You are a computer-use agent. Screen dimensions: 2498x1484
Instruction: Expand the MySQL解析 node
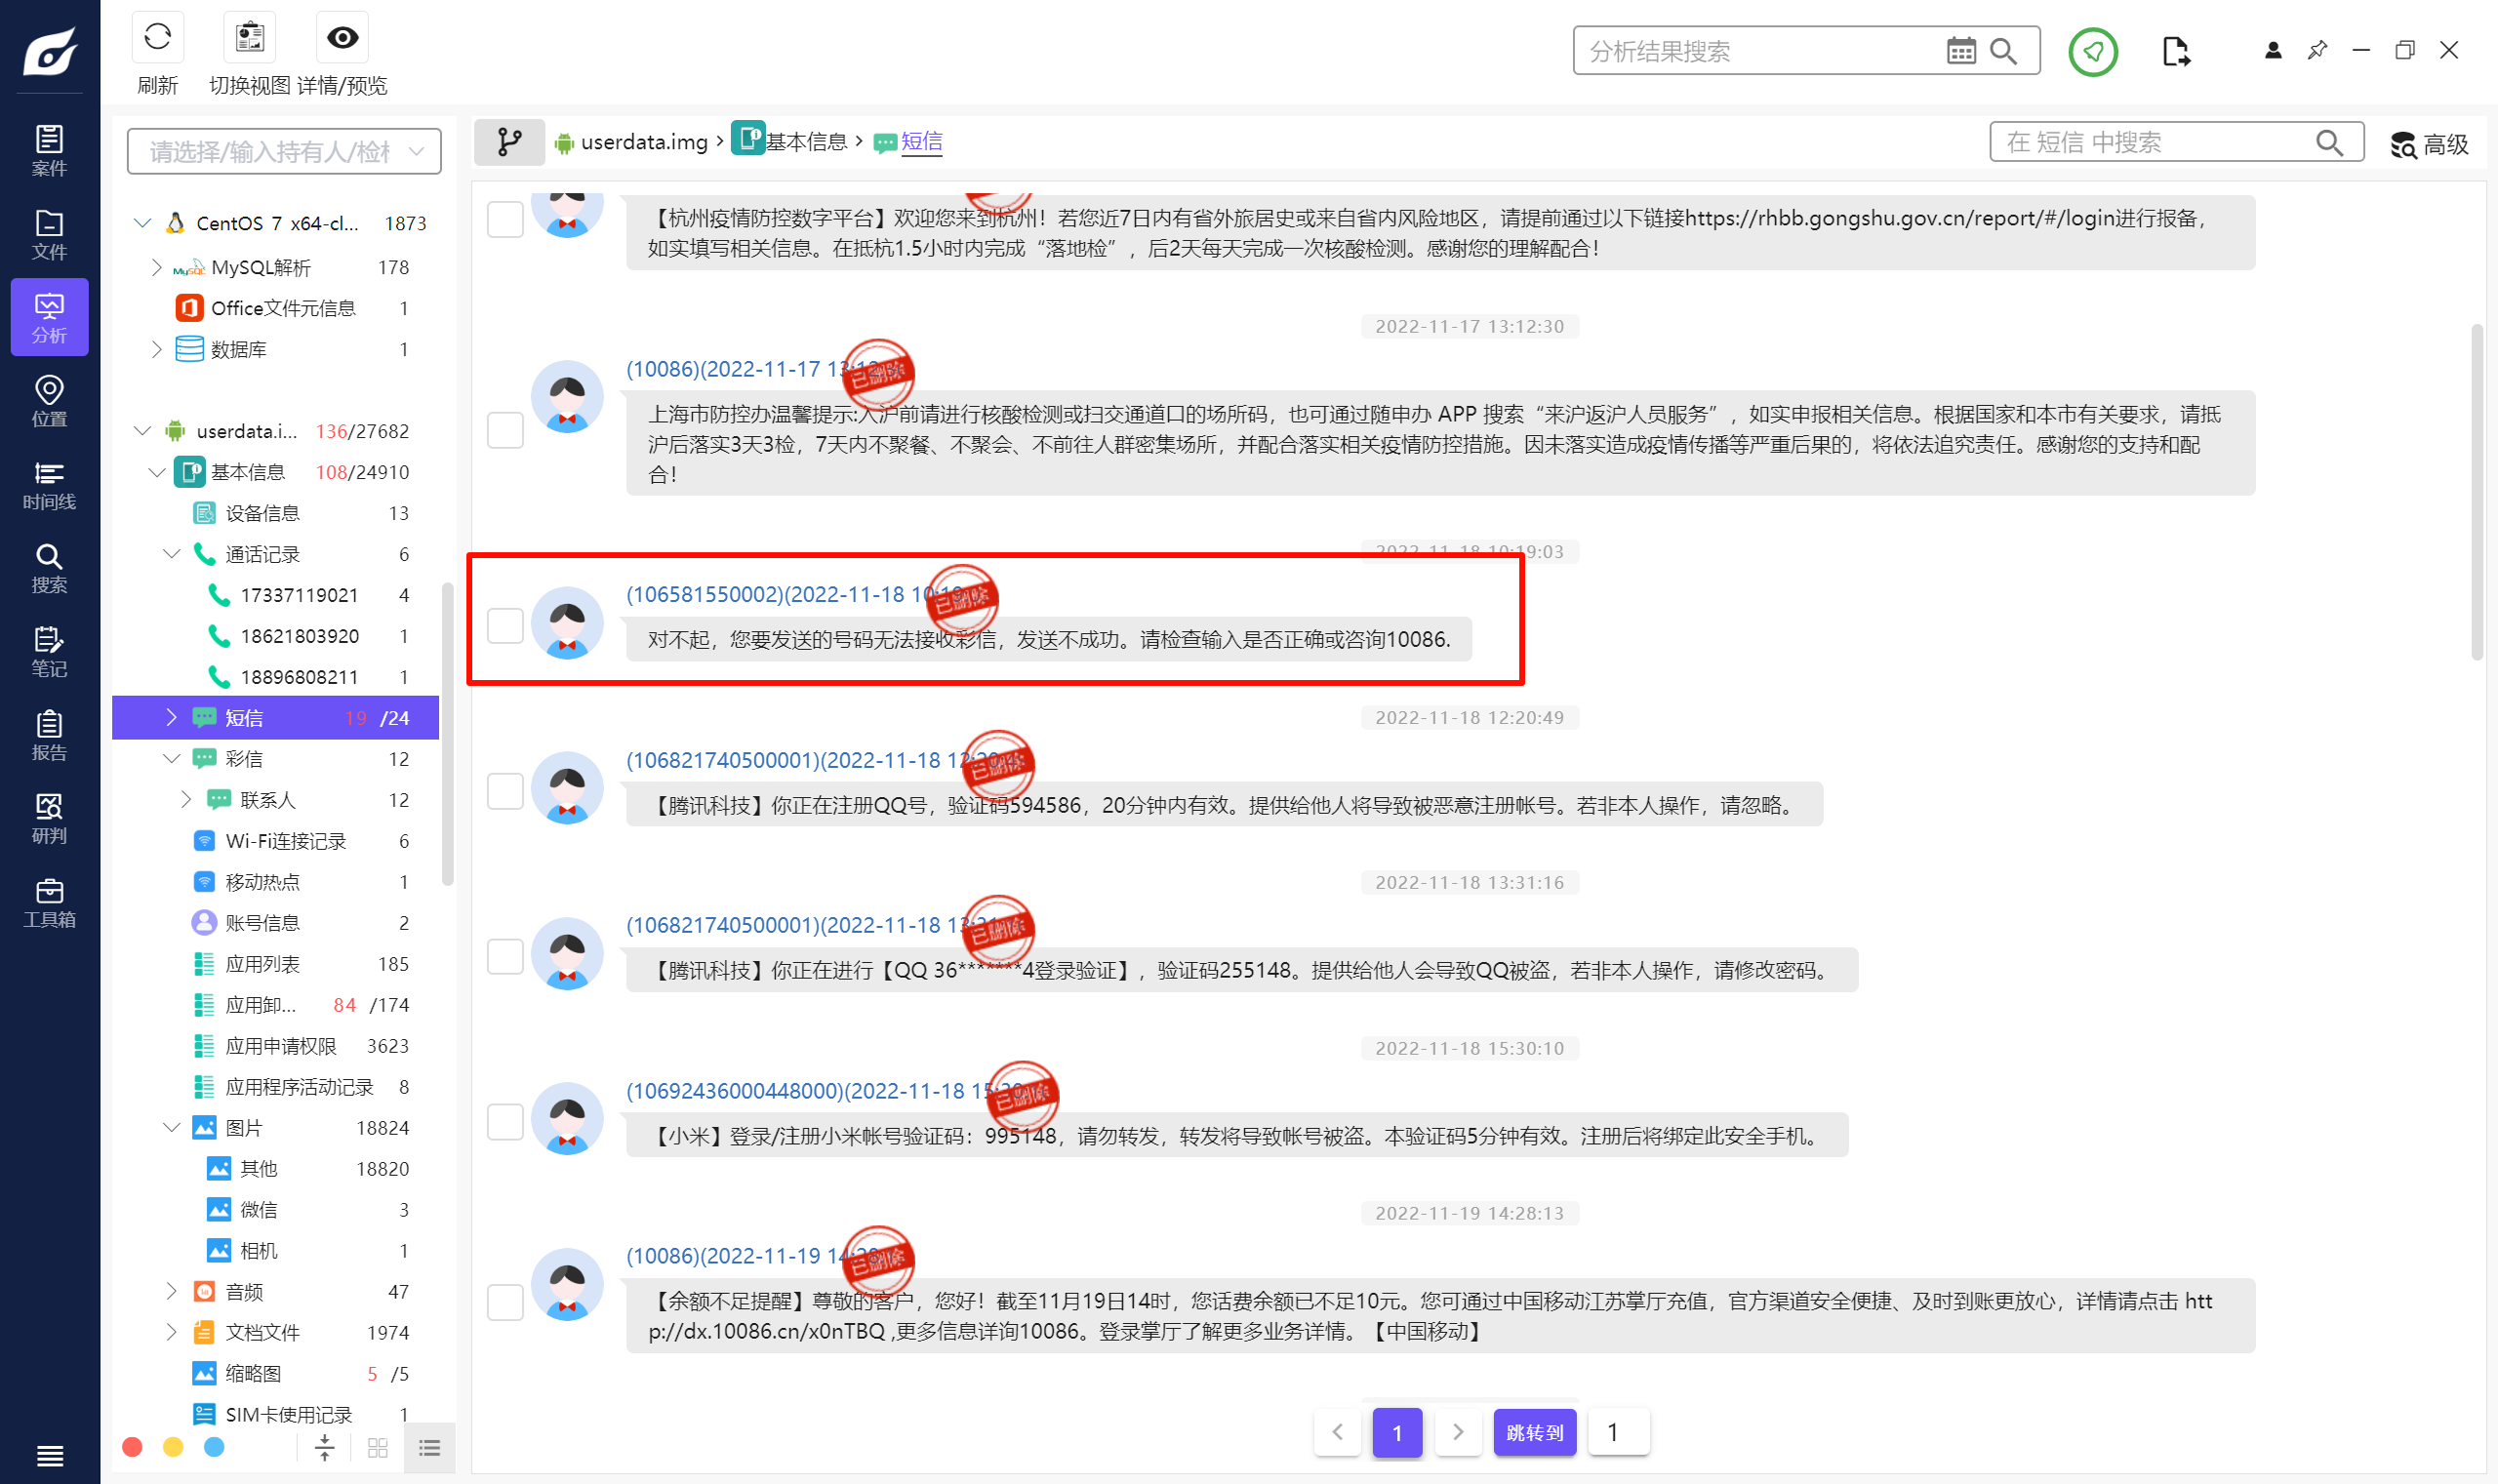coord(157,267)
